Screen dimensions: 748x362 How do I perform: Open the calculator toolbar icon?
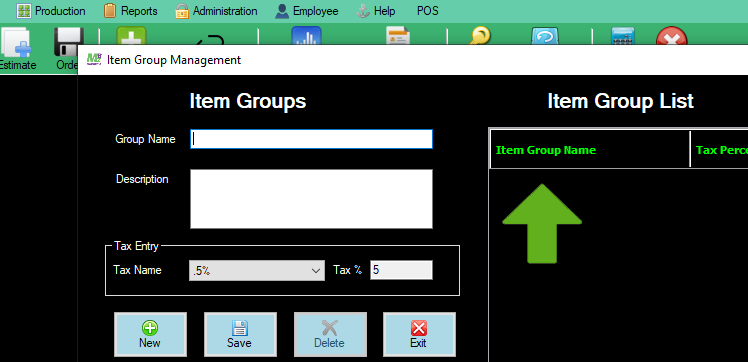[623, 36]
